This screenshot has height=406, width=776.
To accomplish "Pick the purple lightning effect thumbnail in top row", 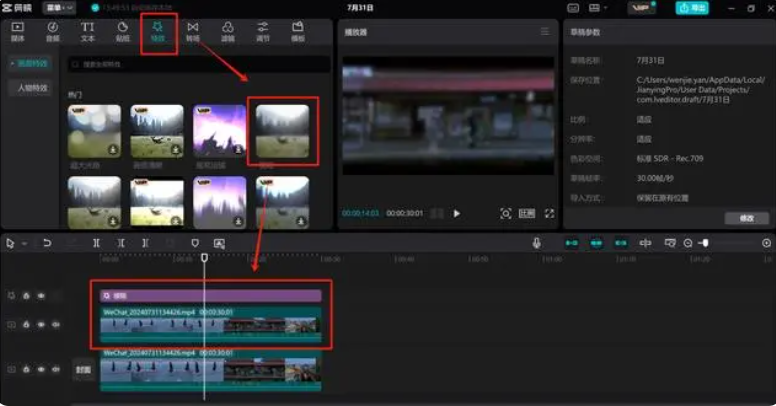I will (220, 131).
